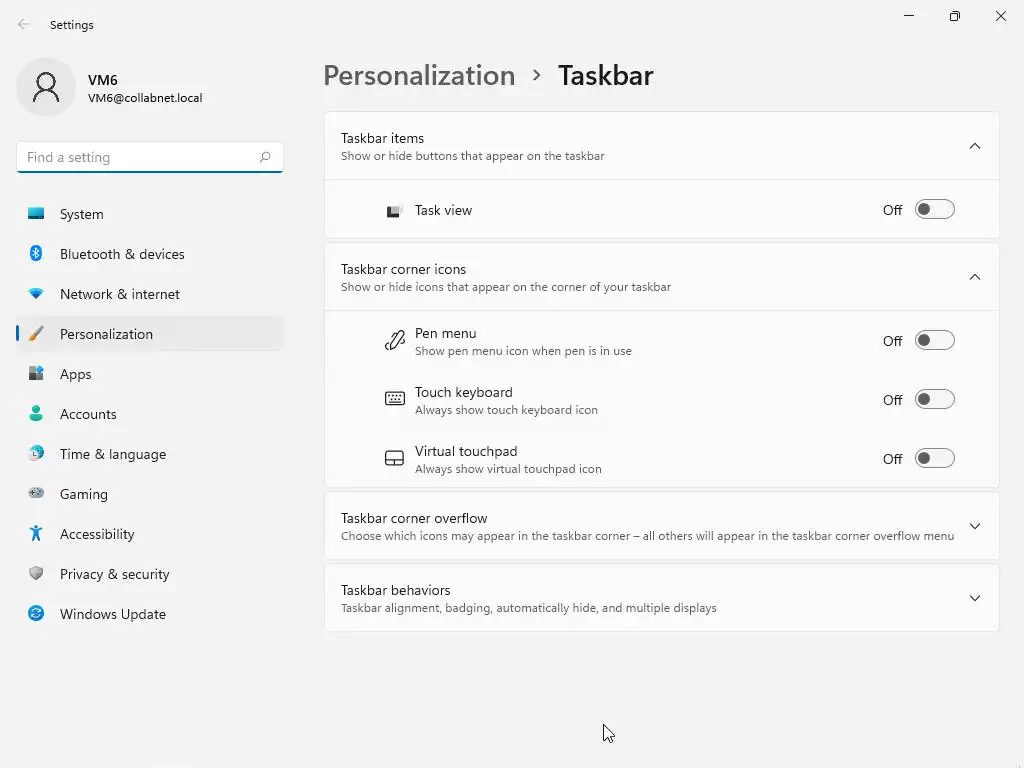Enable the Pen menu toggle

tap(934, 341)
